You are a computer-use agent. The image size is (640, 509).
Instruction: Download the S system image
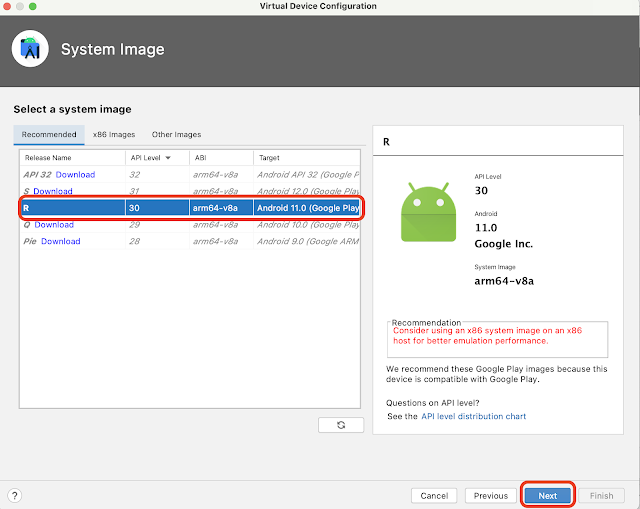click(53, 191)
